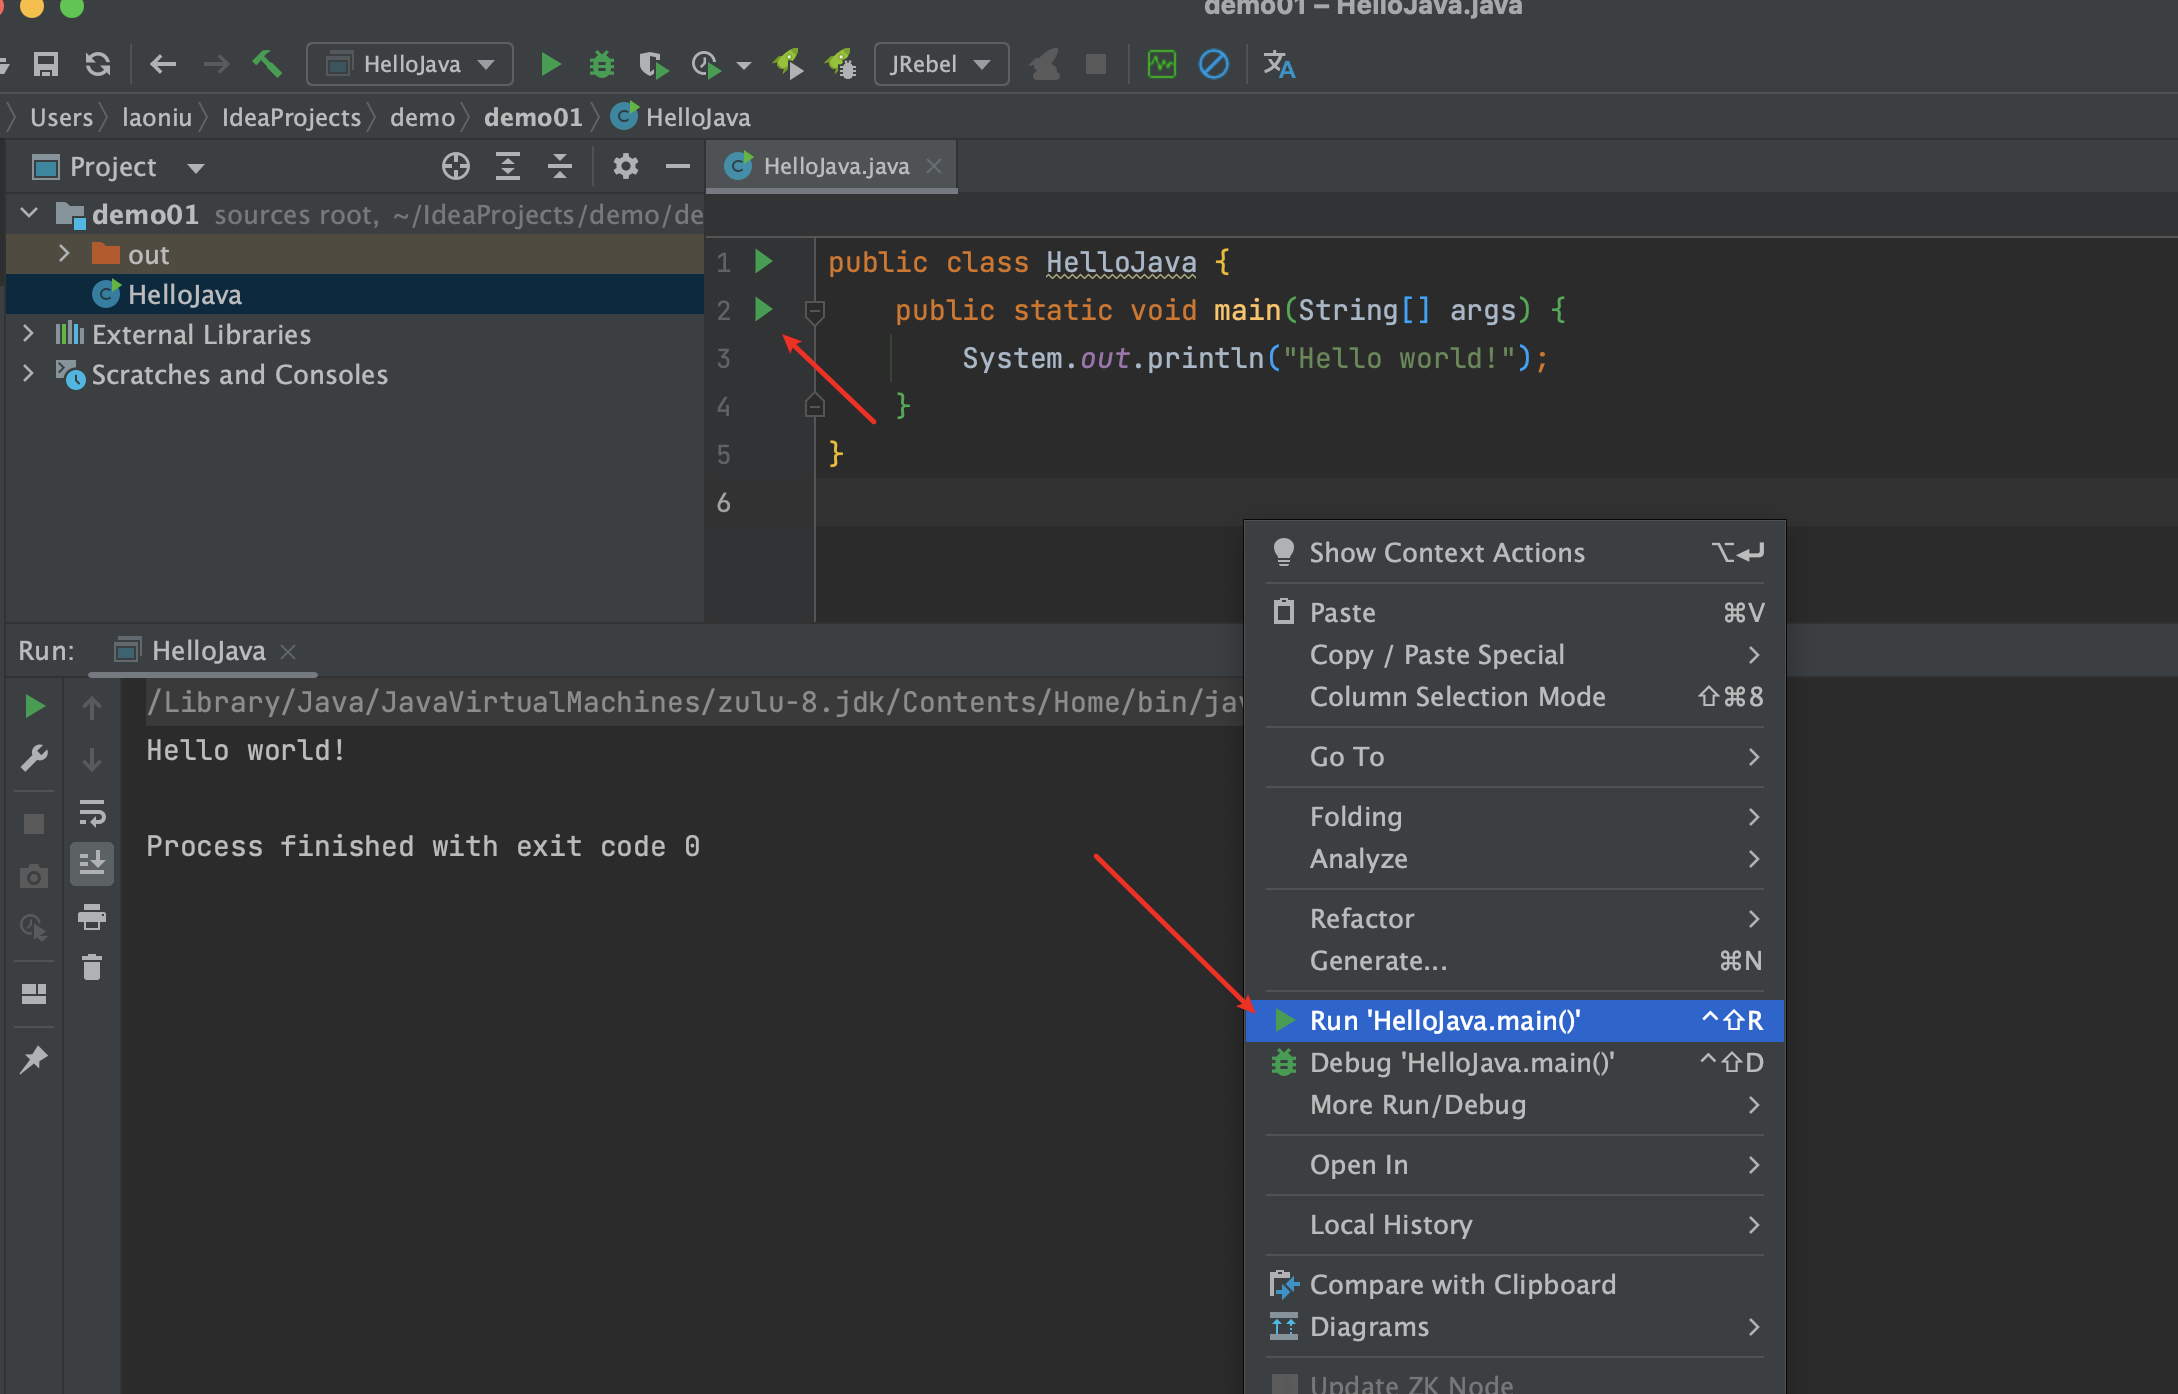The width and height of the screenshot is (2178, 1394).
Task: Click the Select Opened File target icon
Action: (455, 166)
